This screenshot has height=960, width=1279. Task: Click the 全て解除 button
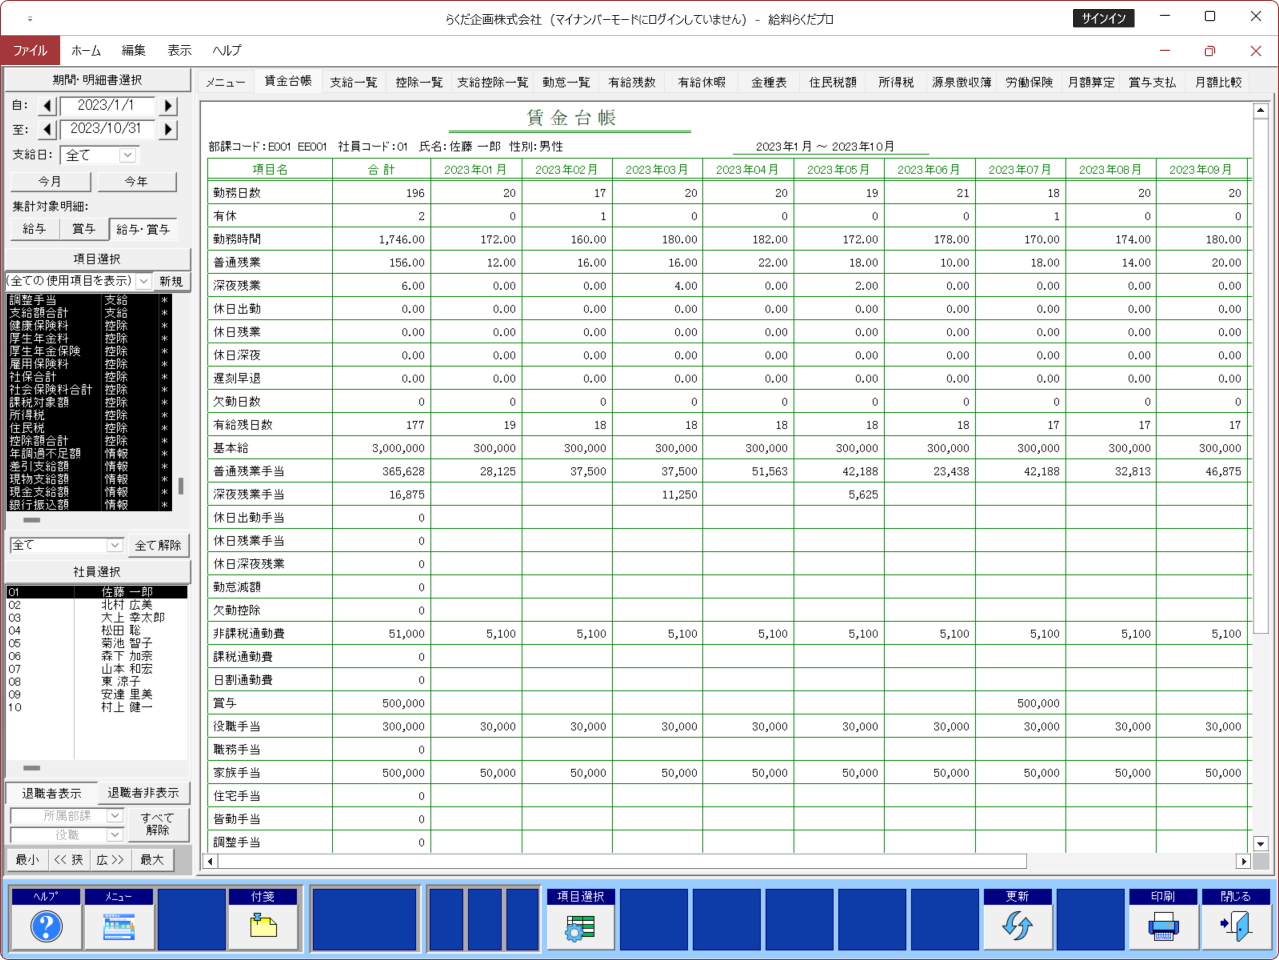158,545
